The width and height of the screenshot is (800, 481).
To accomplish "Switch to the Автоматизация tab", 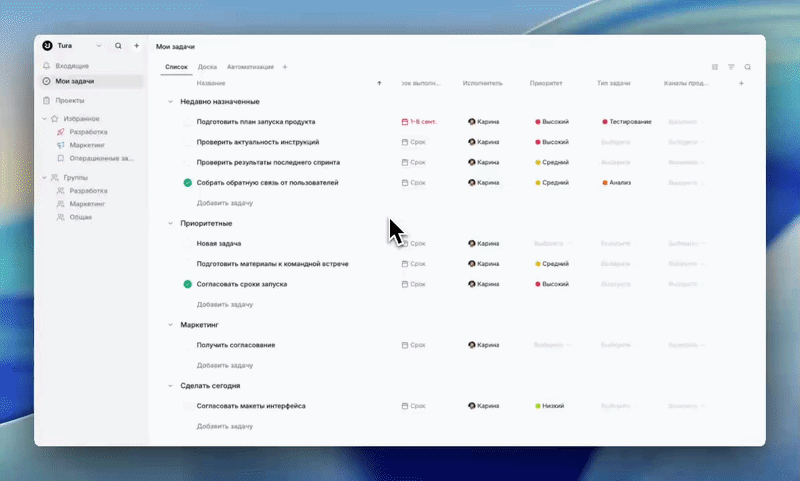I will [250, 67].
